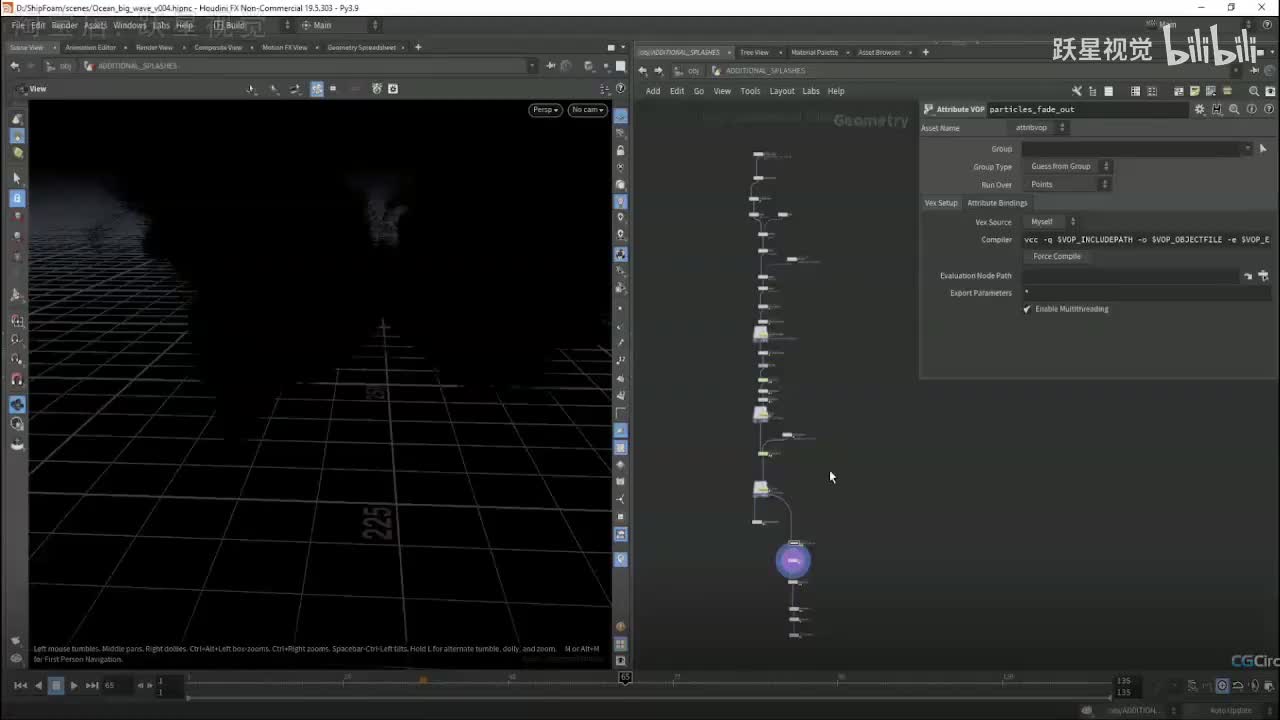1280x720 pixels.
Task: Play the animation forward
Action: (74, 685)
